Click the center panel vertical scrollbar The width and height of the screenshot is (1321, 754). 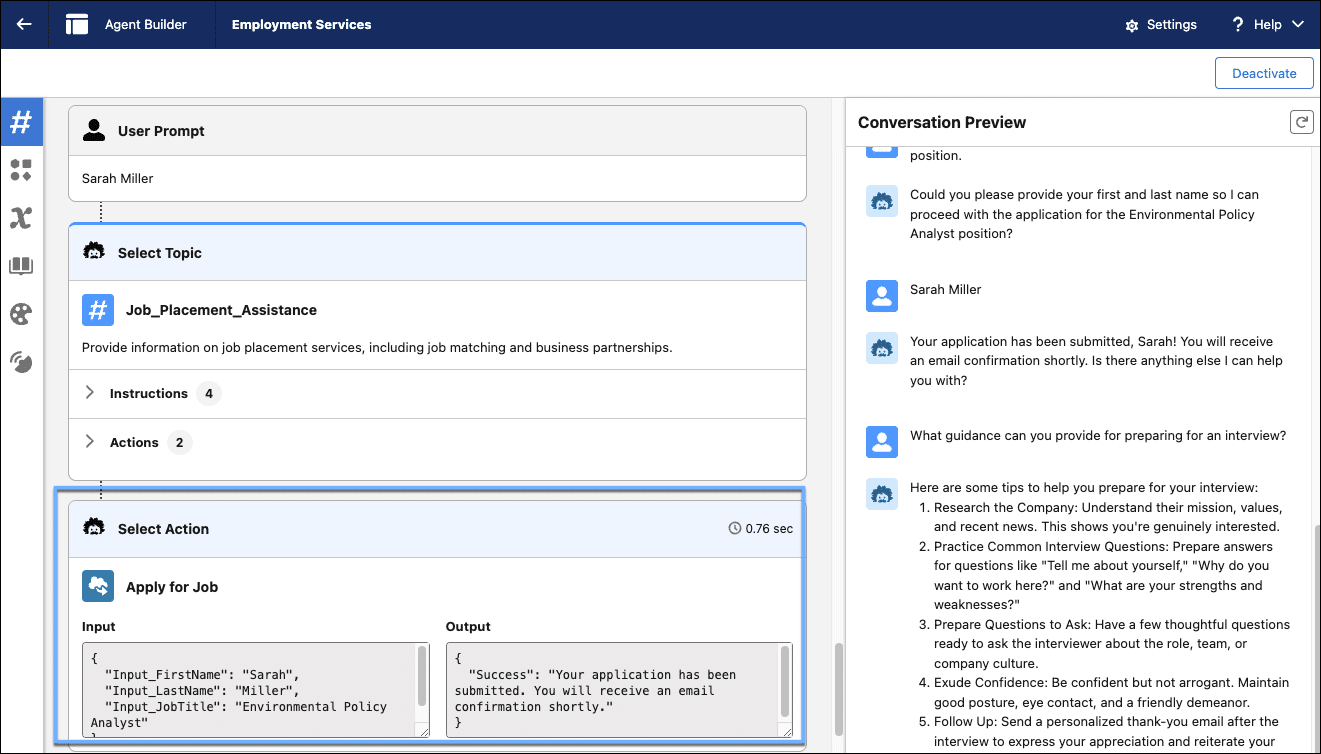click(839, 690)
